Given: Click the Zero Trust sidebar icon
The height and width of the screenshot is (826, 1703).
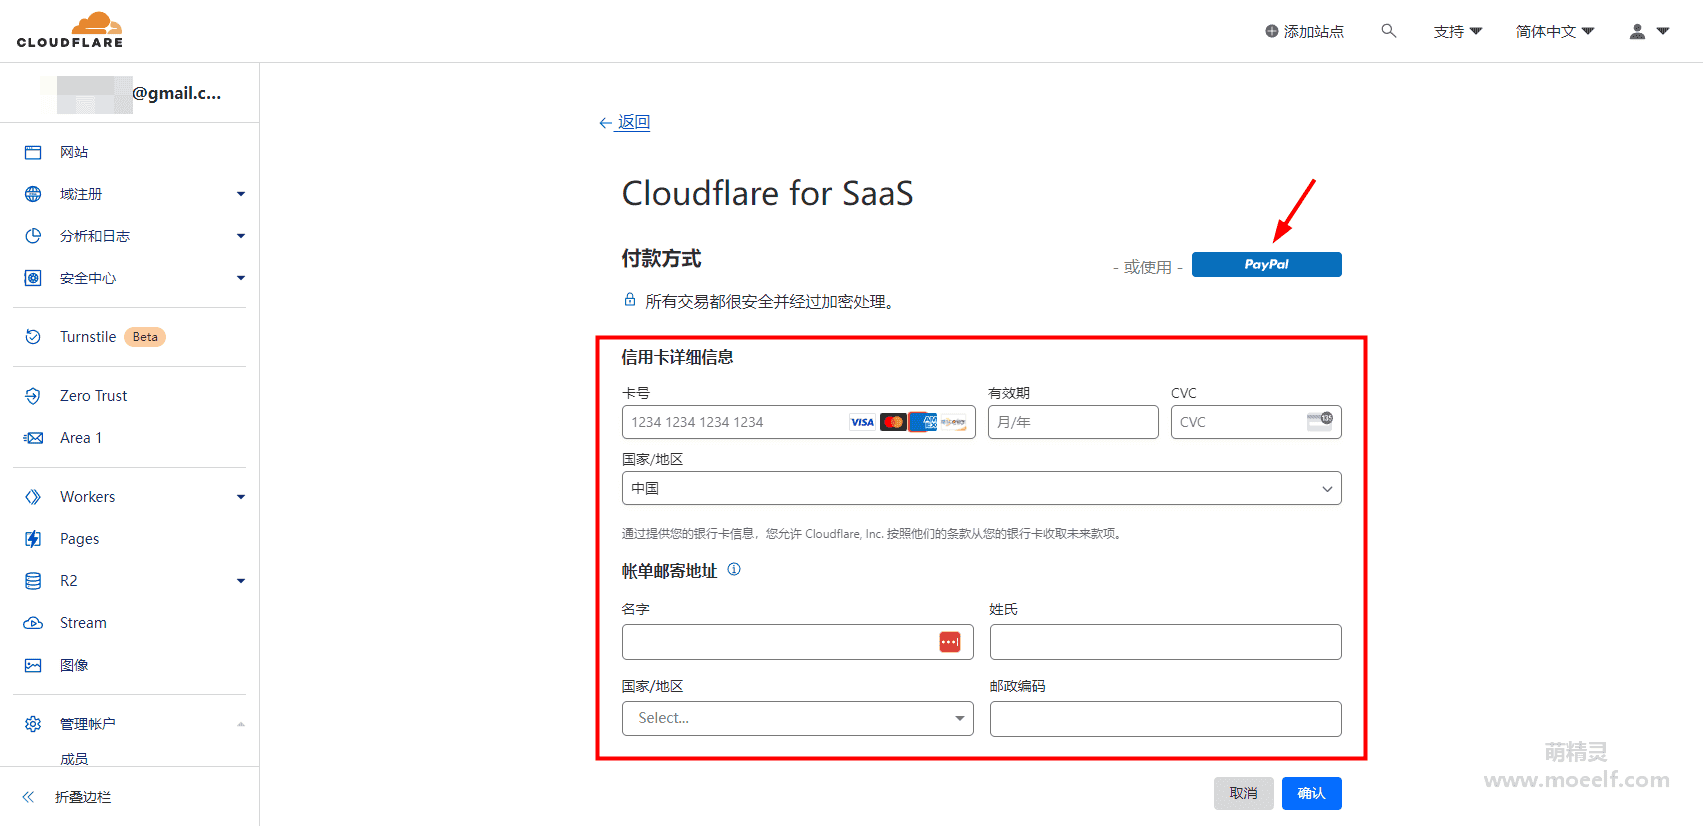Looking at the screenshot, I should tap(33, 396).
